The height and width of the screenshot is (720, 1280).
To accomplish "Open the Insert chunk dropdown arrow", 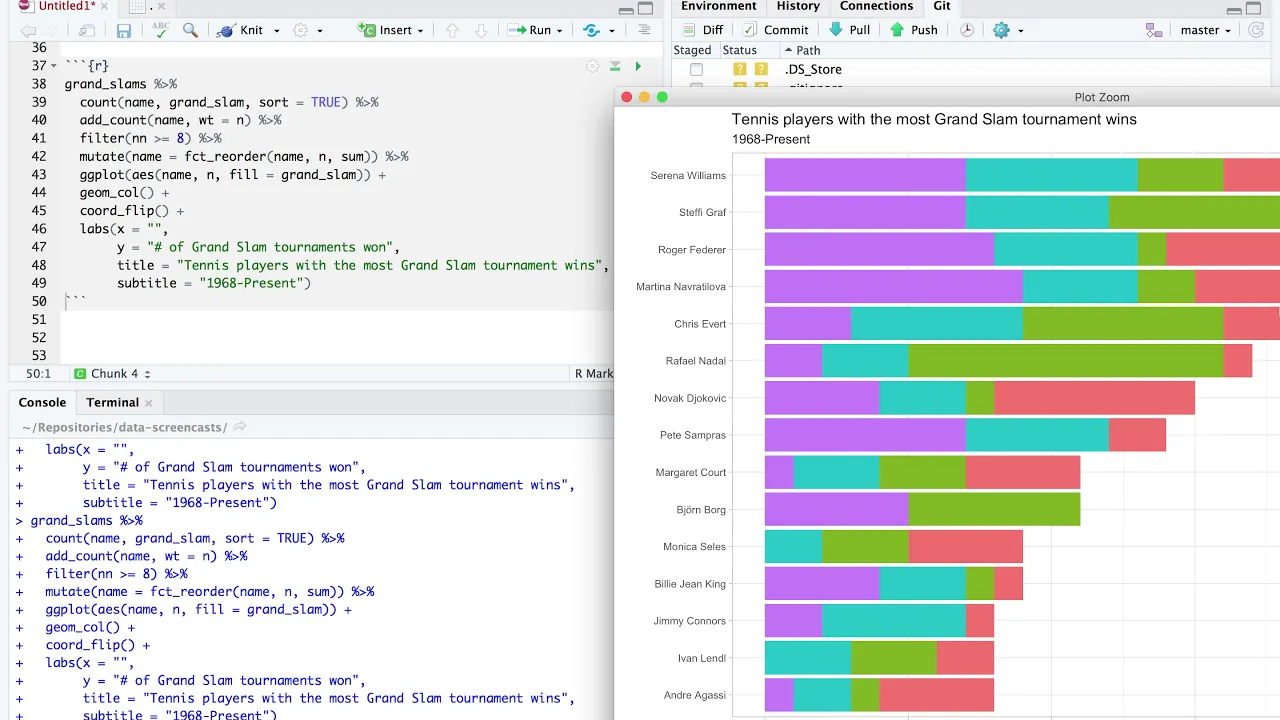I will (x=420, y=31).
